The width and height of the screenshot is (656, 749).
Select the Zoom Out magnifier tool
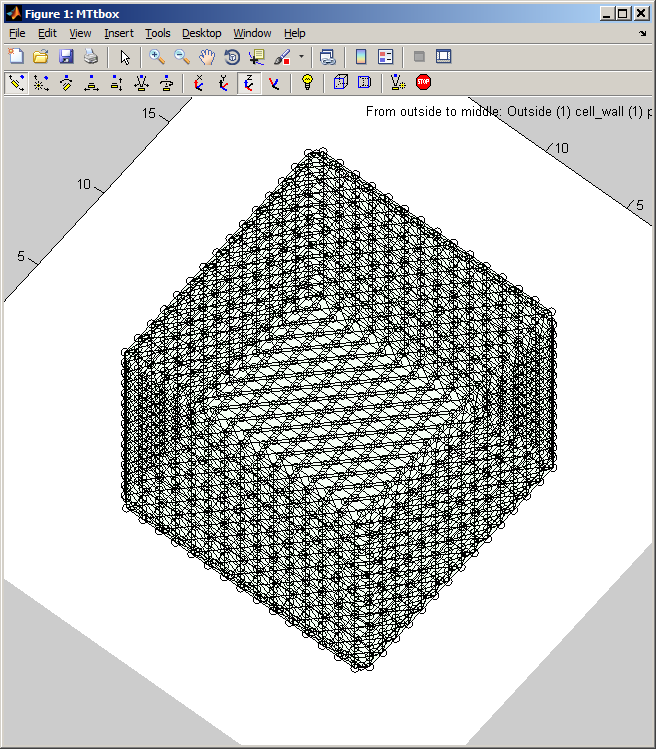pyautogui.click(x=182, y=57)
